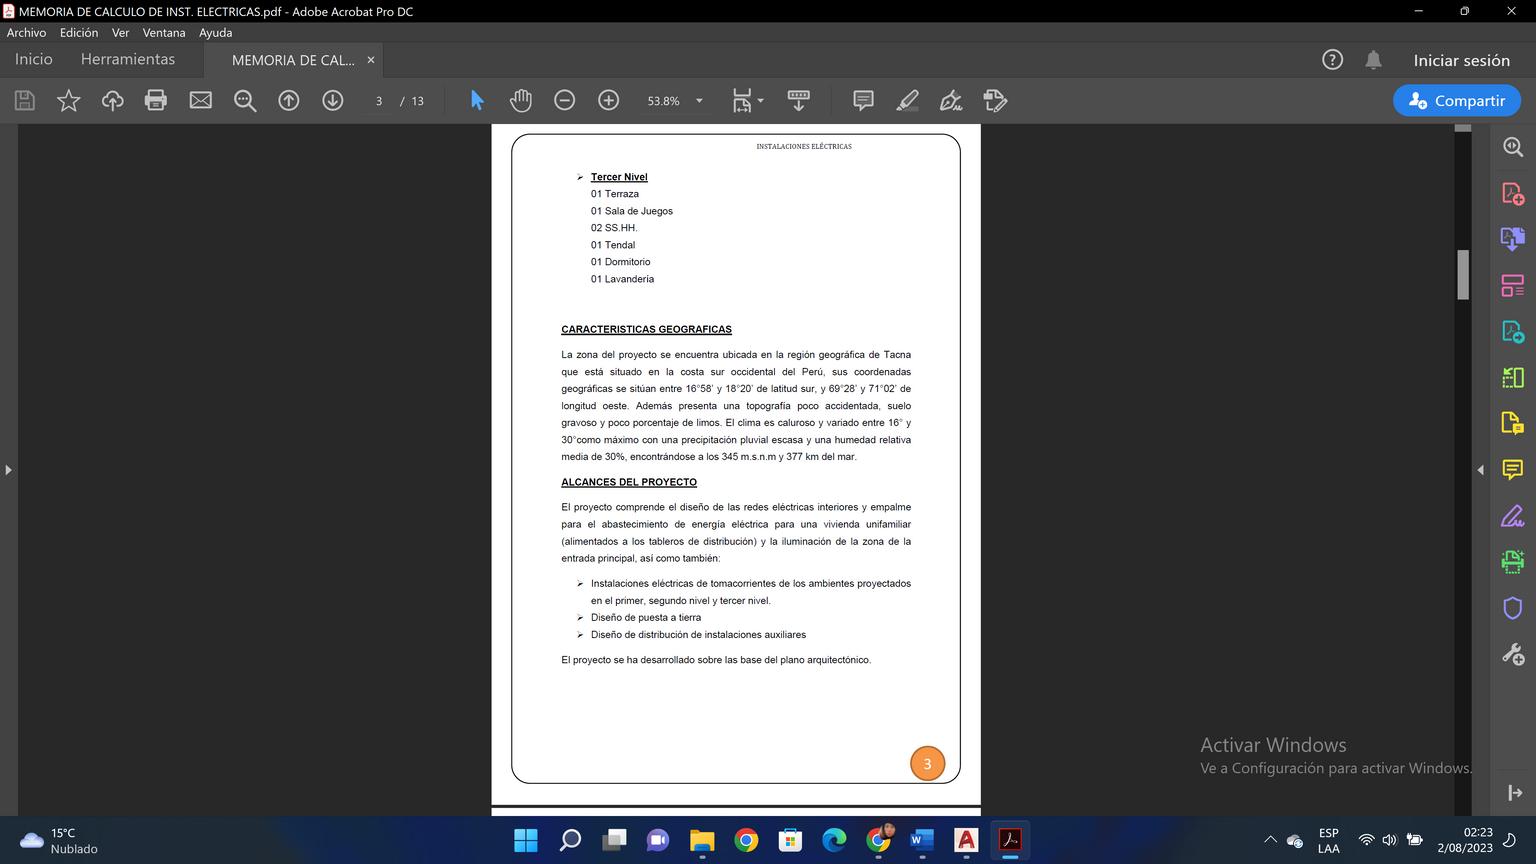
Task: Add the document to starred favorites
Action: tap(68, 100)
